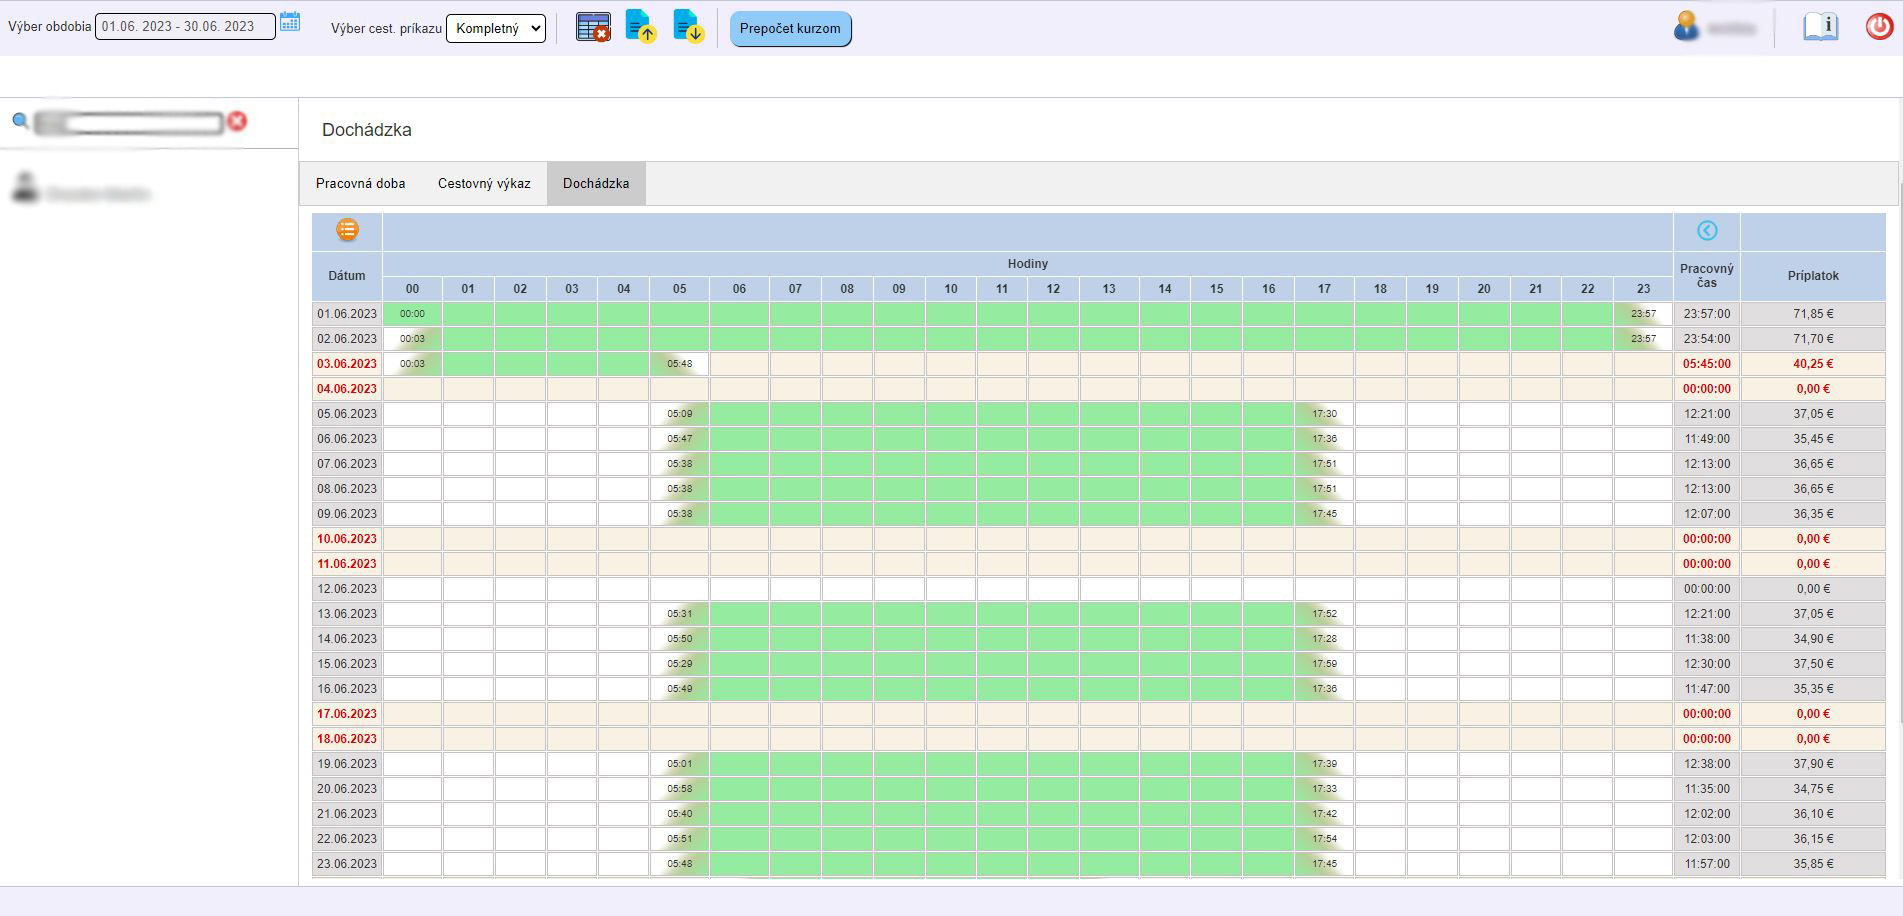Click the 05:48 end time on 03.06.2023

click(680, 364)
